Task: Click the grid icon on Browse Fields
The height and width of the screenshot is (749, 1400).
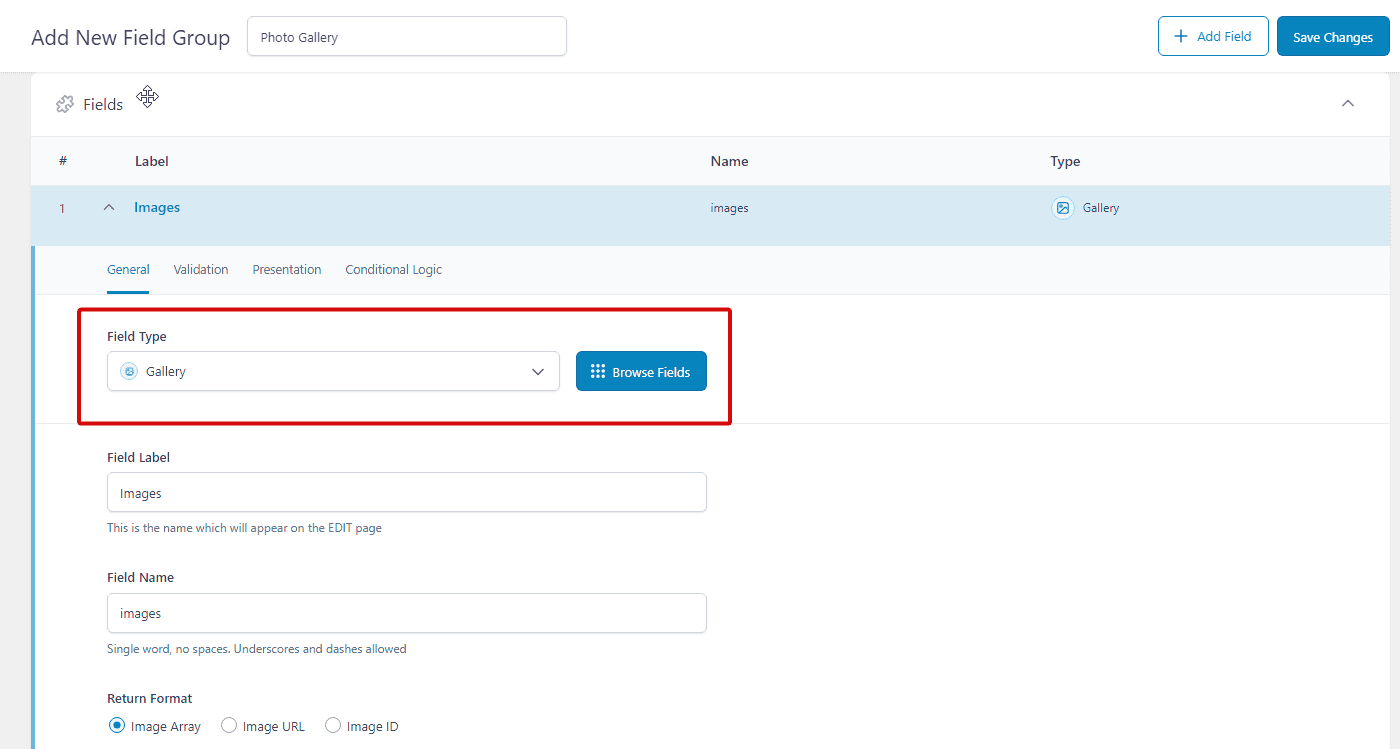Action: 598,371
